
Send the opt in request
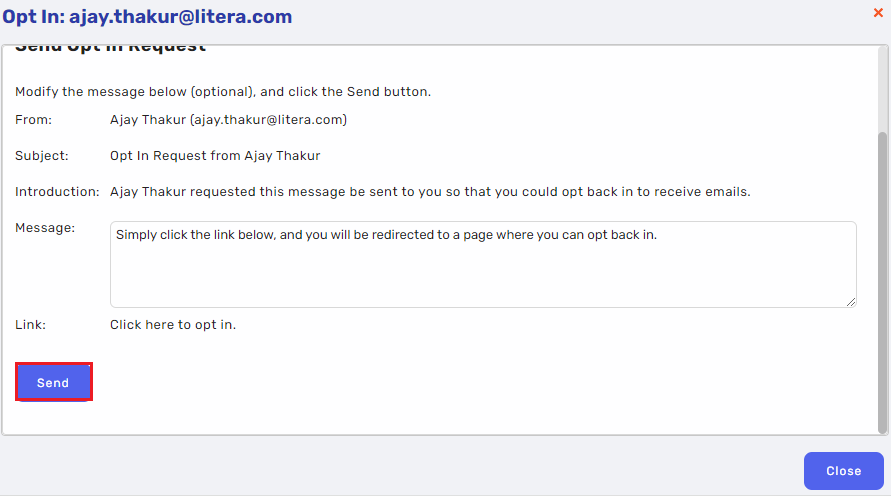(x=53, y=382)
